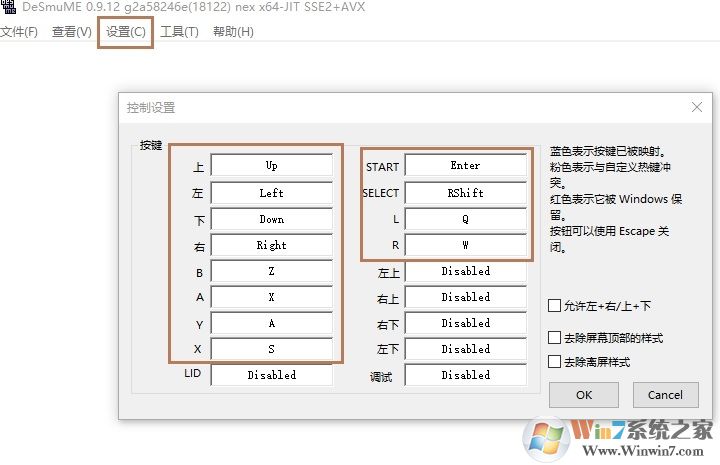The width and height of the screenshot is (720, 465).
Task: Click the DeSmuME app icon in title bar
Action: (x=8, y=6)
